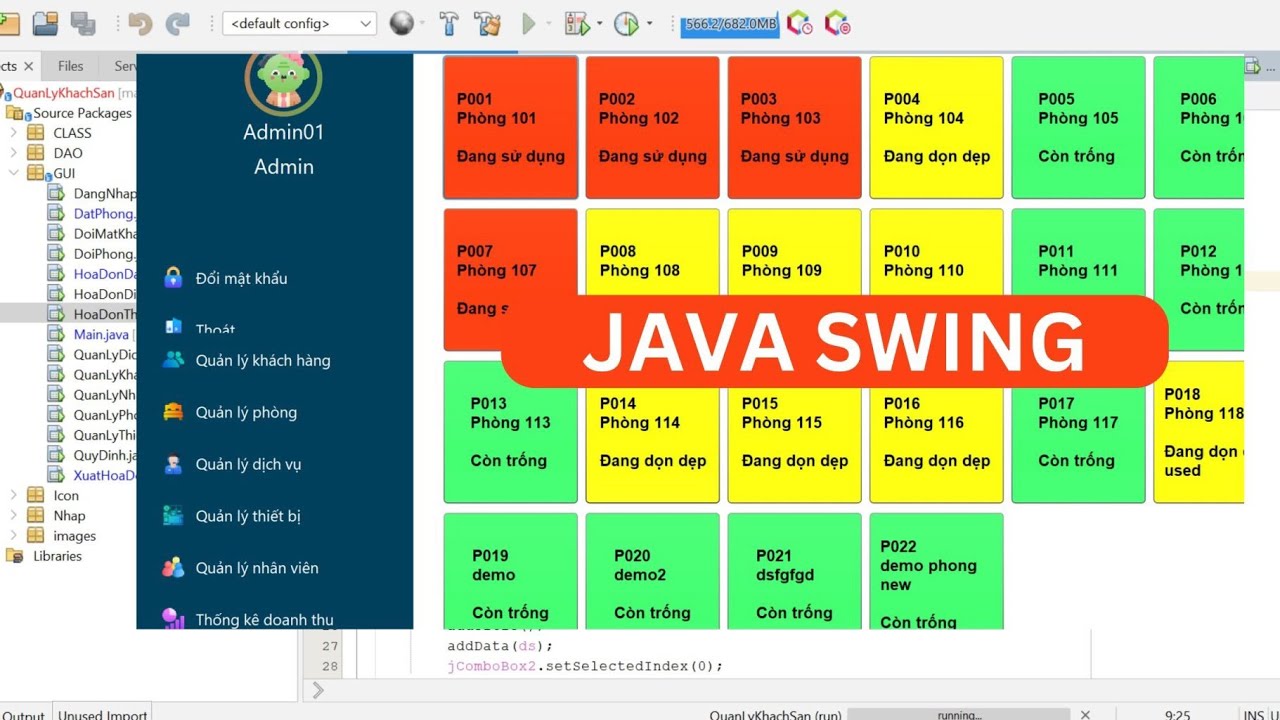Click the Clean and Build icon
This screenshot has width=1280, height=720.
click(x=487, y=23)
